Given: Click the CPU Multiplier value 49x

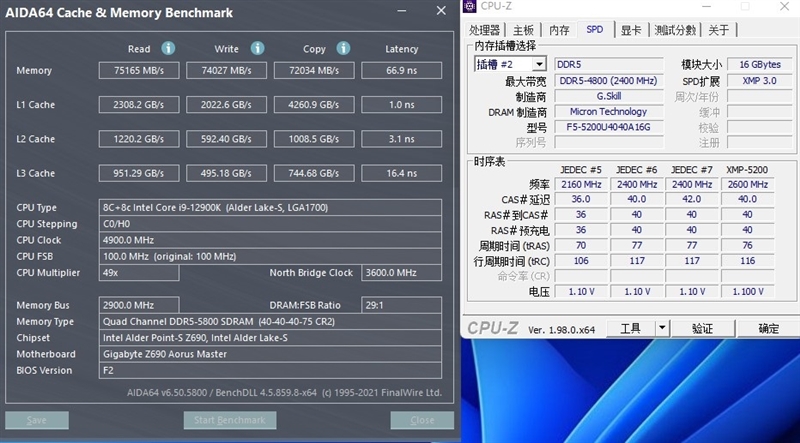Looking at the screenshot, I should click(x=139, y=273).
